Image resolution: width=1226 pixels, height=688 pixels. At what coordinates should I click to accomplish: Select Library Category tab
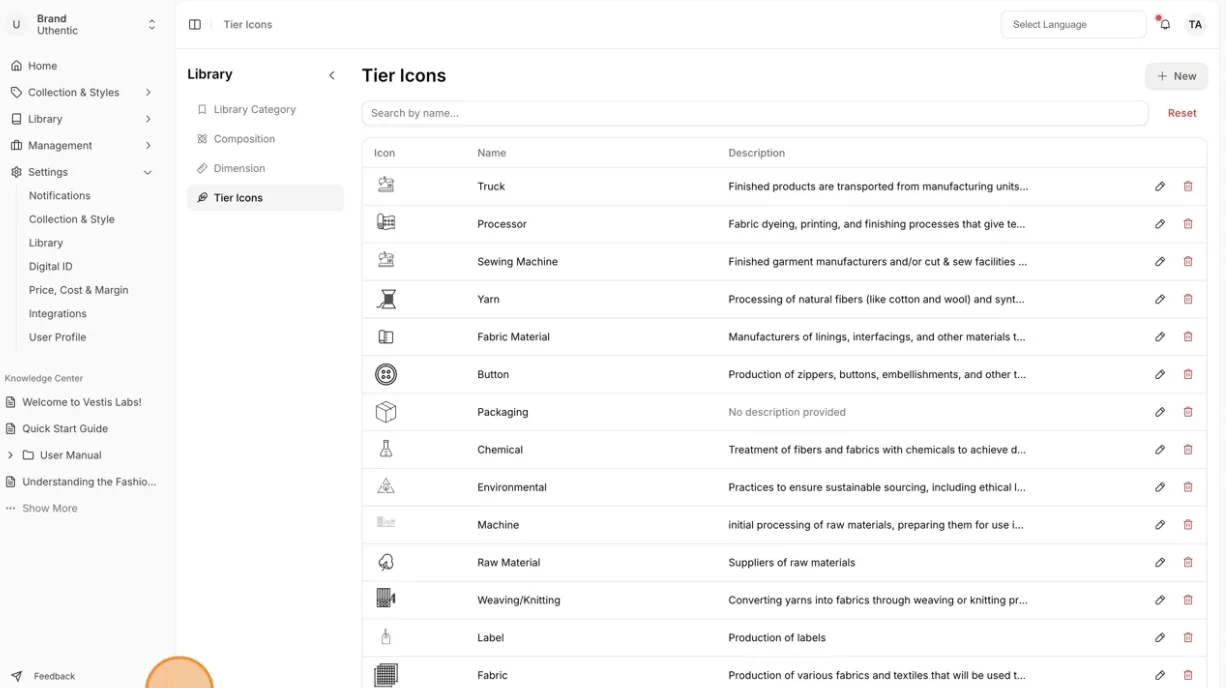point(265,109)
